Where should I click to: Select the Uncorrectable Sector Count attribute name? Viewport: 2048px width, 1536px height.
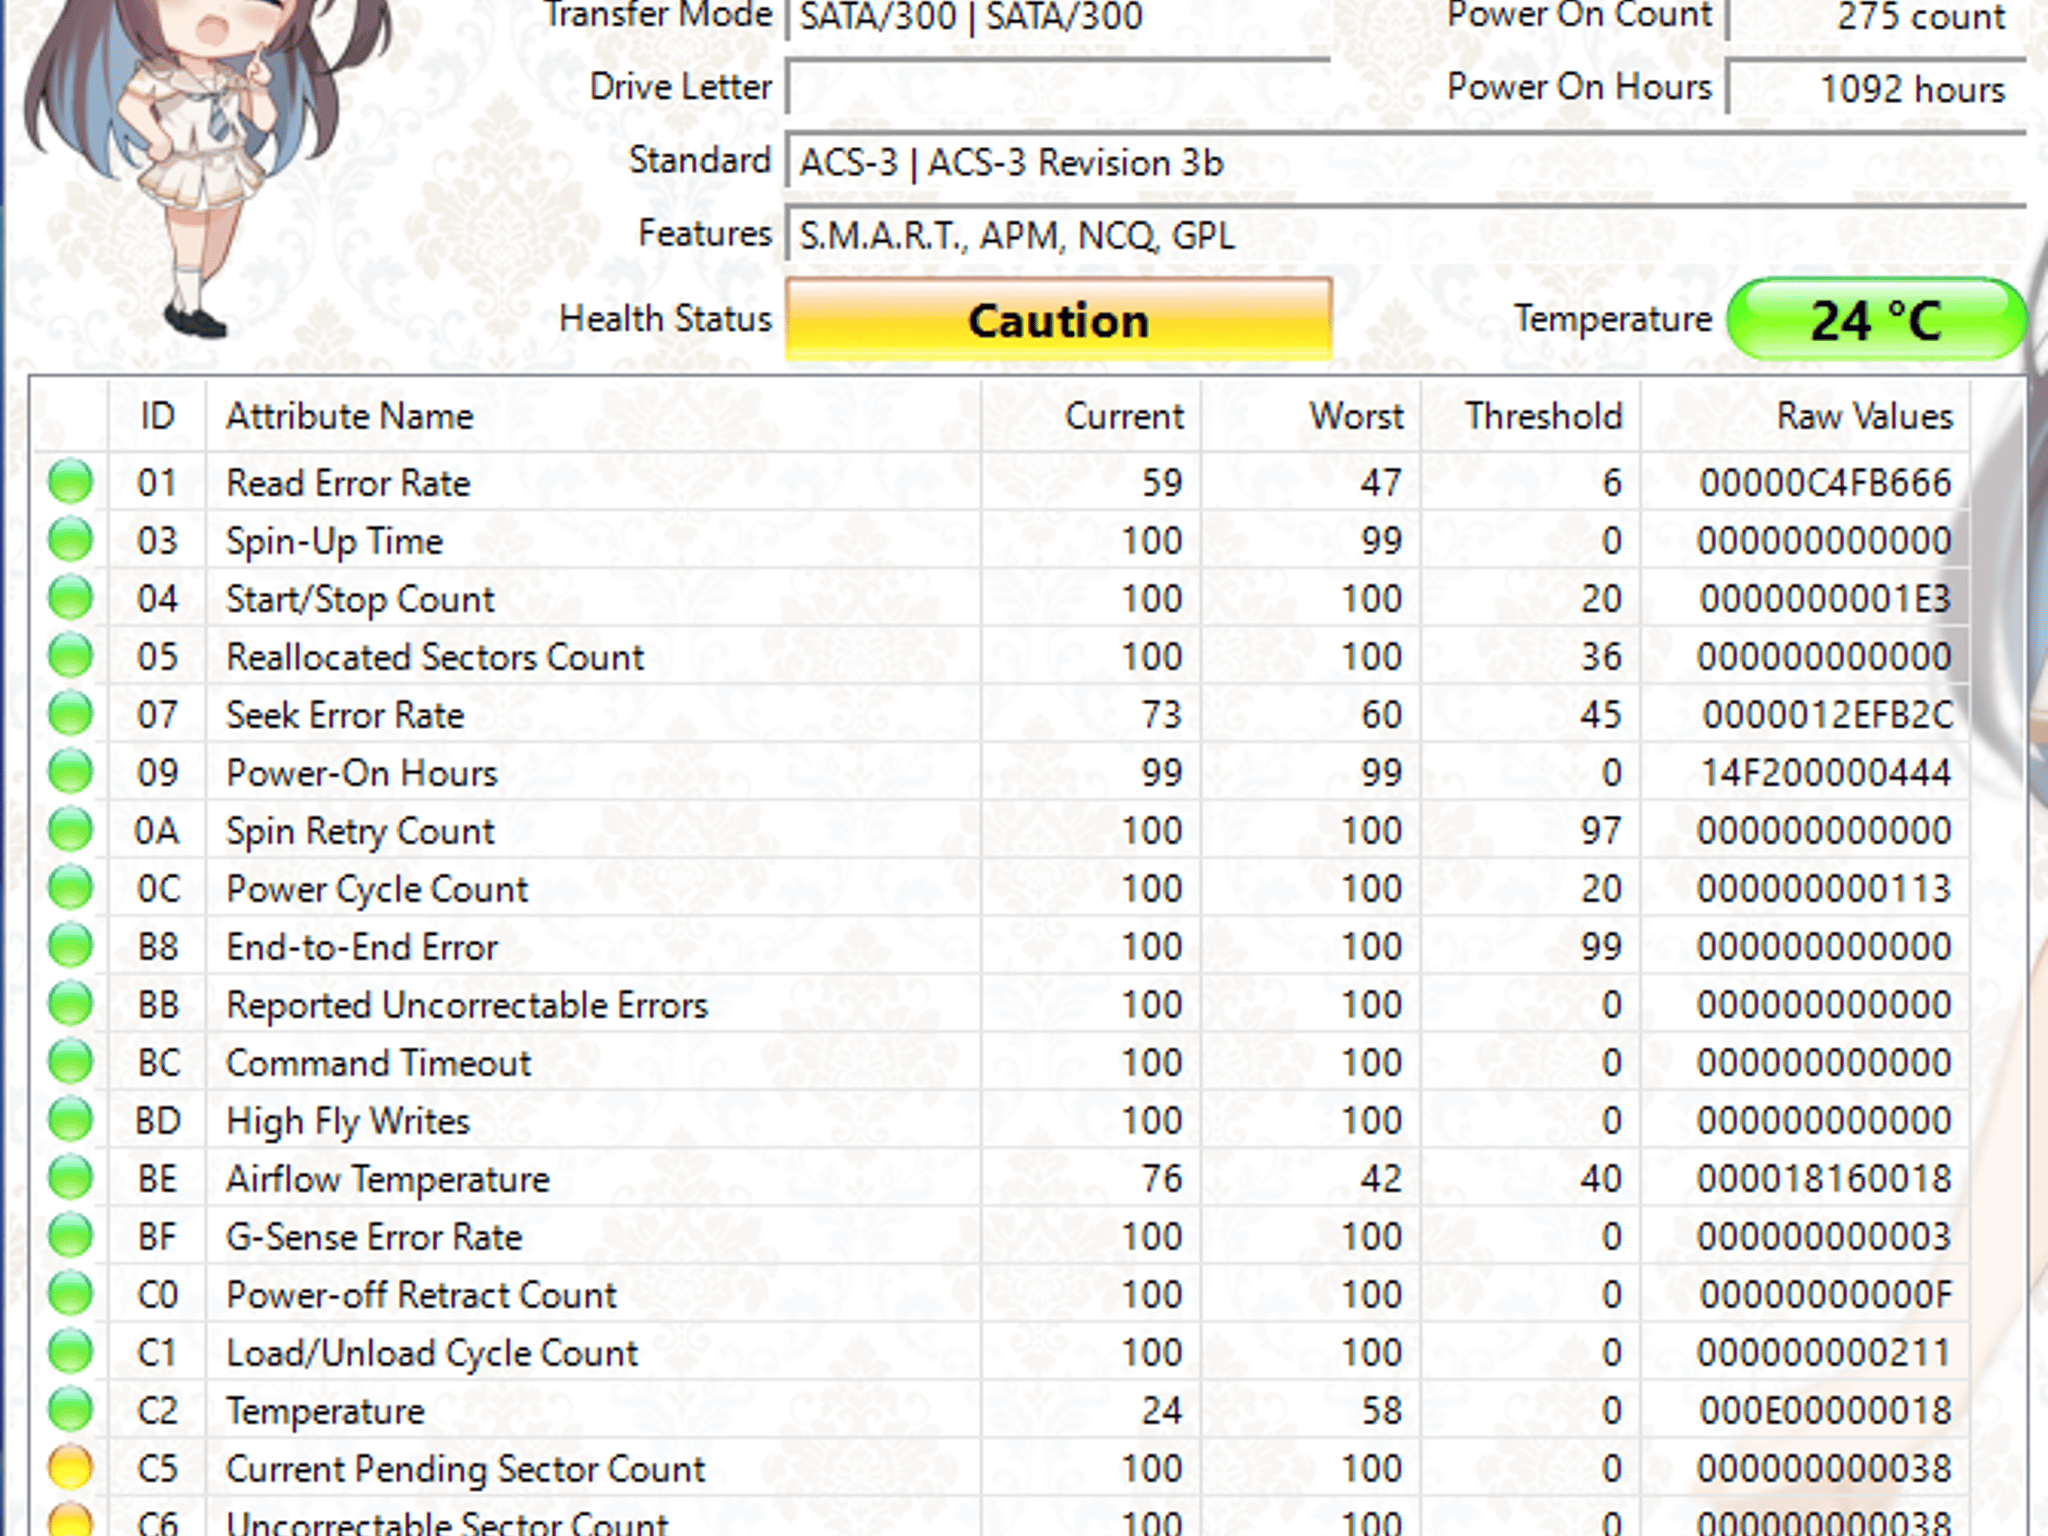click(447, 1522)
